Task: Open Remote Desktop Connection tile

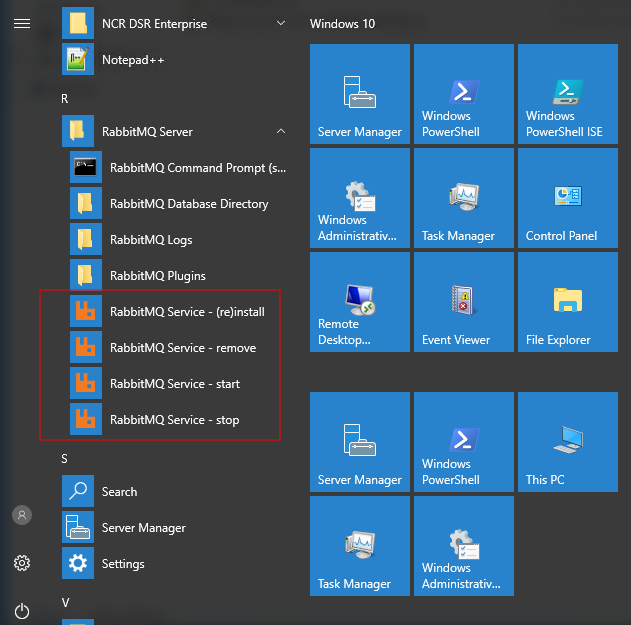Action: (360, 302)
